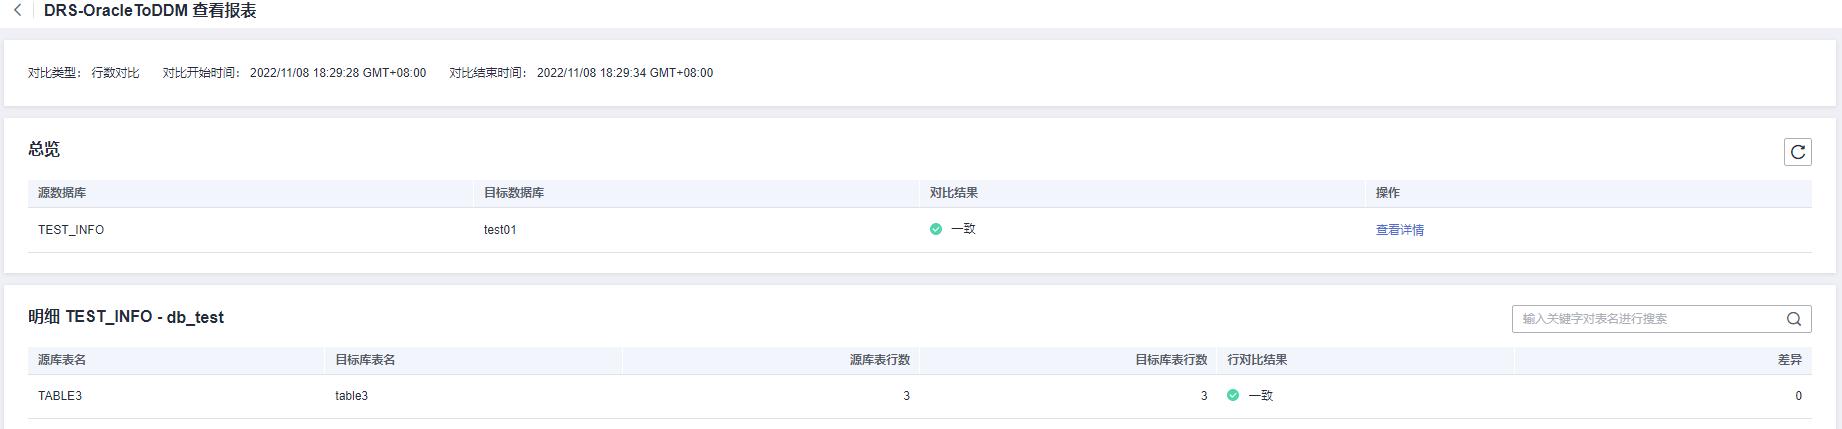Screen dimensions: 1842x429
Task: Click the 目标库表行数 column header
Action: coord(1171,360)
